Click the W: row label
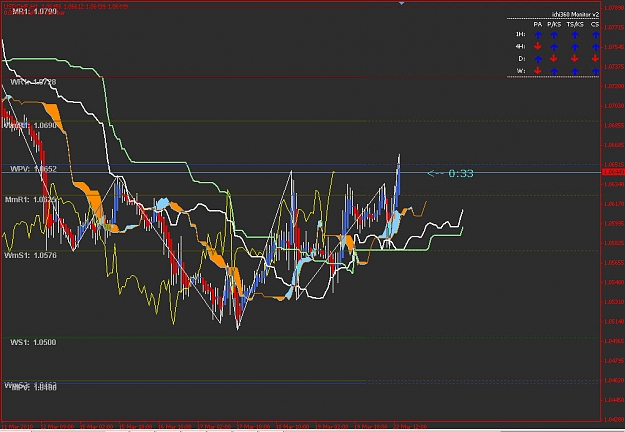The height and width of the screenshot is (432, 625). pyautogui.click(x=521, y=71)
